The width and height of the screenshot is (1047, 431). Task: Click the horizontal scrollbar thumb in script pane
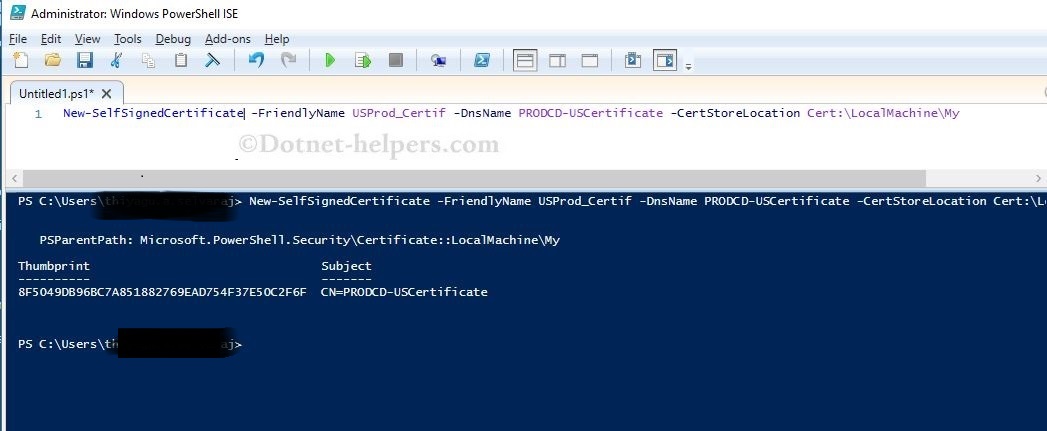[x=474, y=178]
